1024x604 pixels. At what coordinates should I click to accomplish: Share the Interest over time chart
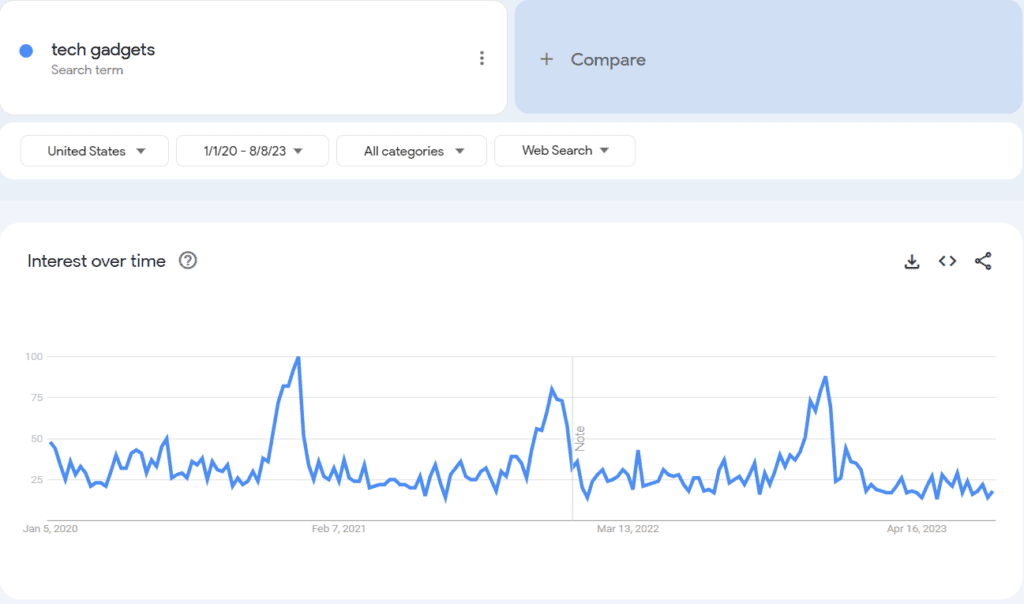pyautogui.click(x=983, y=261)
